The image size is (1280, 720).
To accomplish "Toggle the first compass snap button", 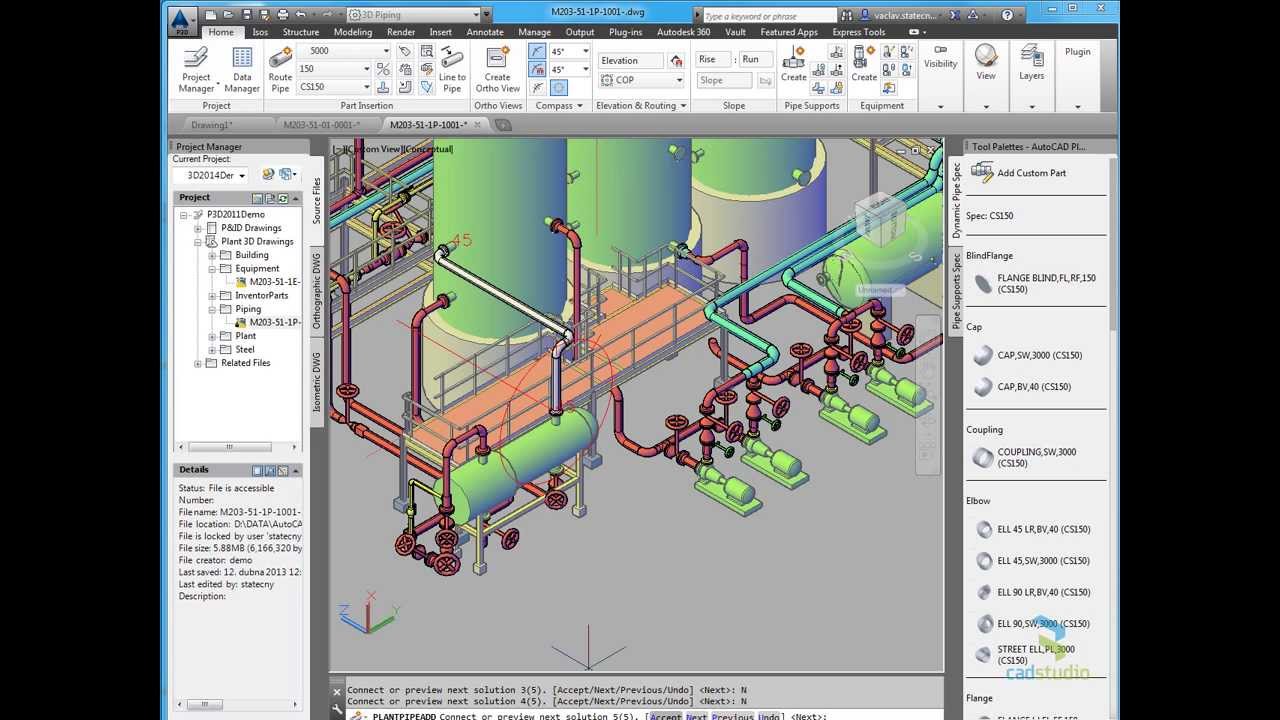I will coord(538,51).
